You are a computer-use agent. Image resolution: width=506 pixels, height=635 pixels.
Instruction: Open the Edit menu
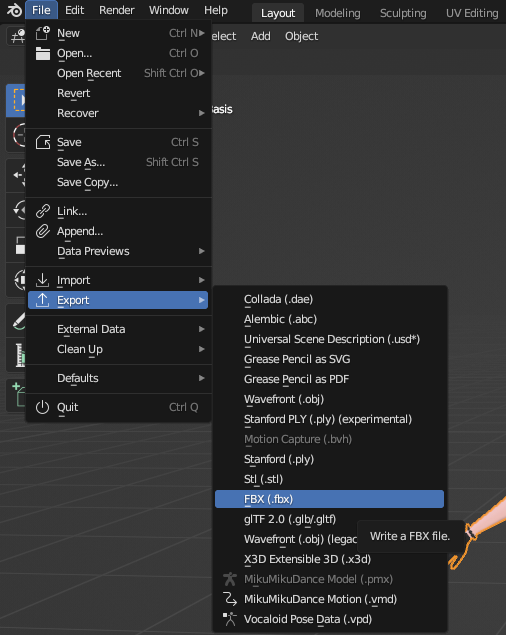point(75,10)
